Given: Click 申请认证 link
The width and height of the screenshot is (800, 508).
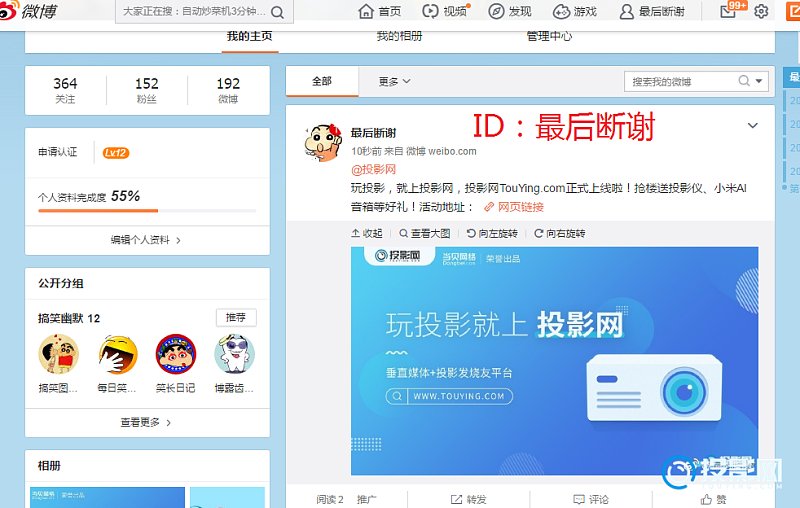Looking at the screenshot, I should 58,152.
